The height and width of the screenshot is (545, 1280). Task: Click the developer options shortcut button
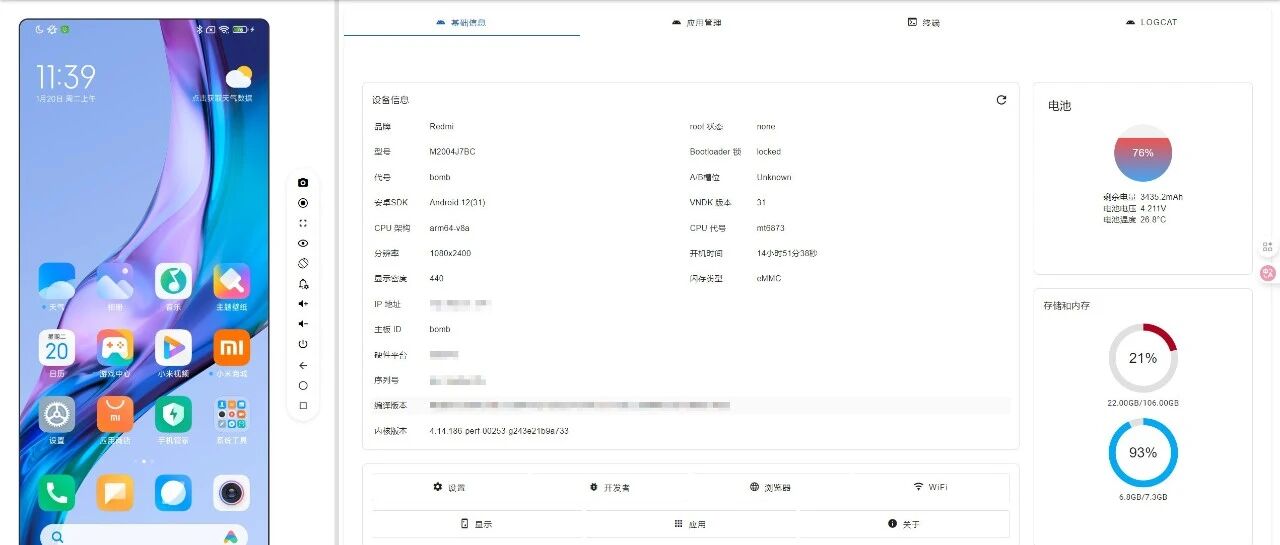[609, 487]
